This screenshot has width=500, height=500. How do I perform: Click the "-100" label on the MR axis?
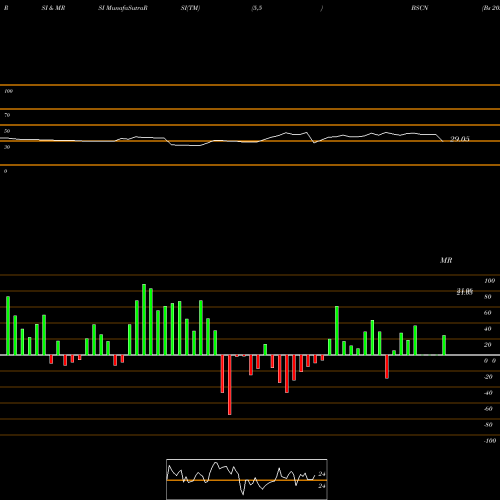click(490, 441)
